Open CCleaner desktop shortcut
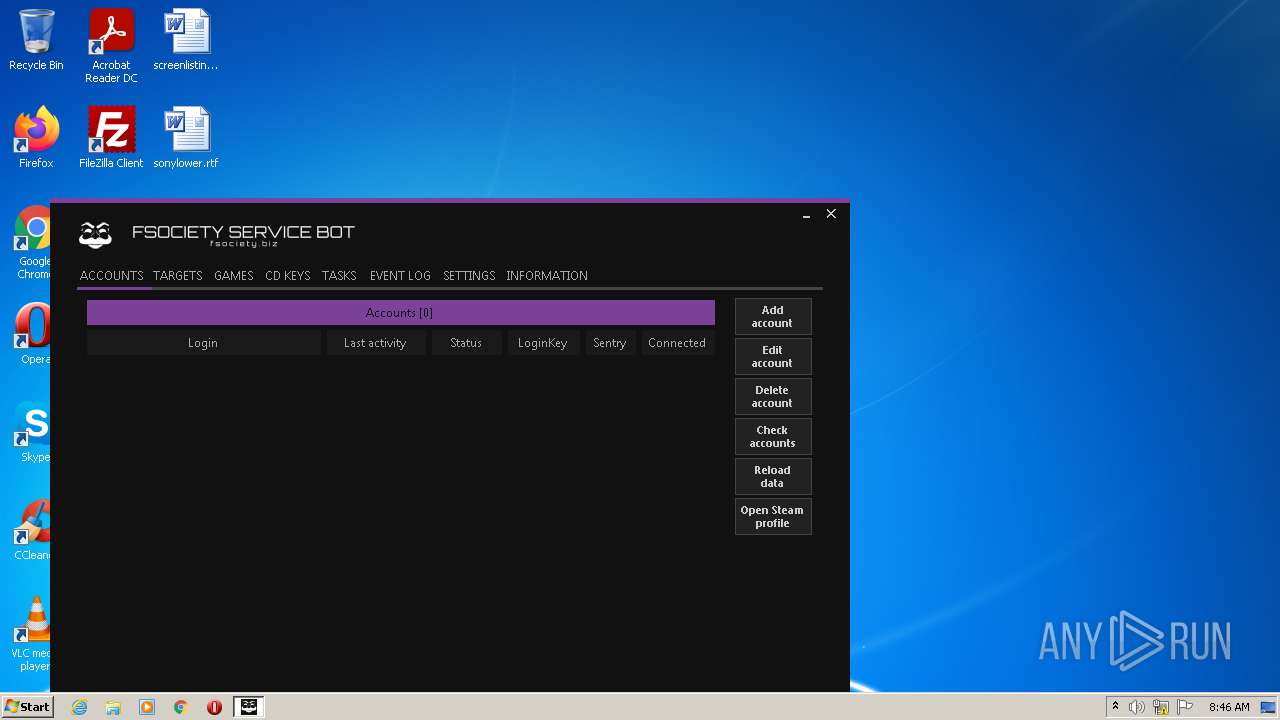The height and width of the screenshot is (720, 1280). (33, 530)
